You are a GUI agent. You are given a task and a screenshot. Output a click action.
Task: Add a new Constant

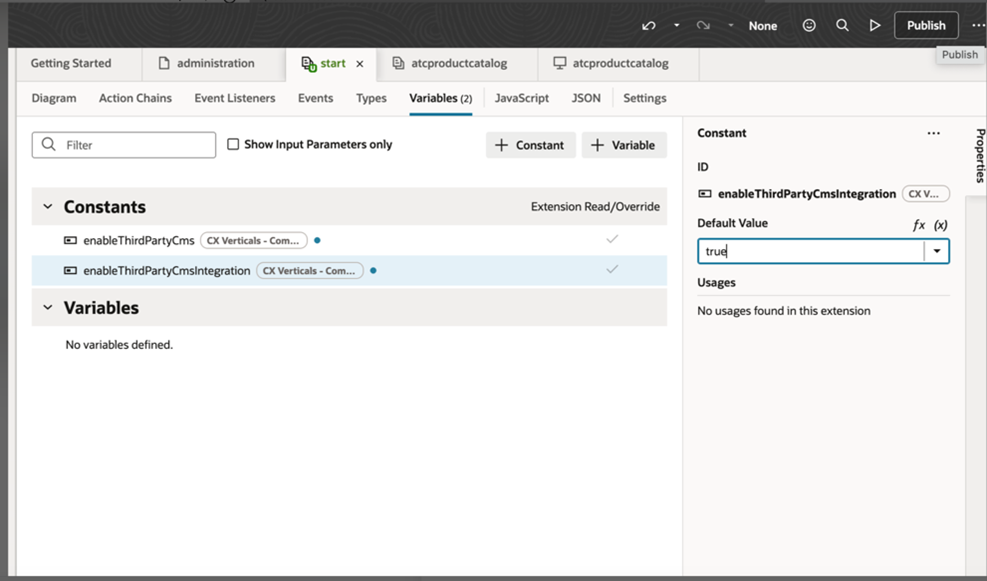531,145
